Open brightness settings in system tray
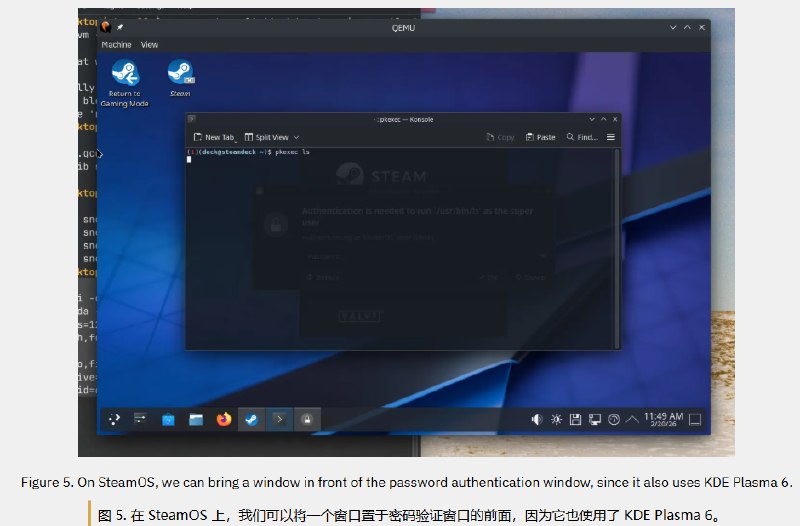This screenshot has width=800, height=526. point(556,419)
